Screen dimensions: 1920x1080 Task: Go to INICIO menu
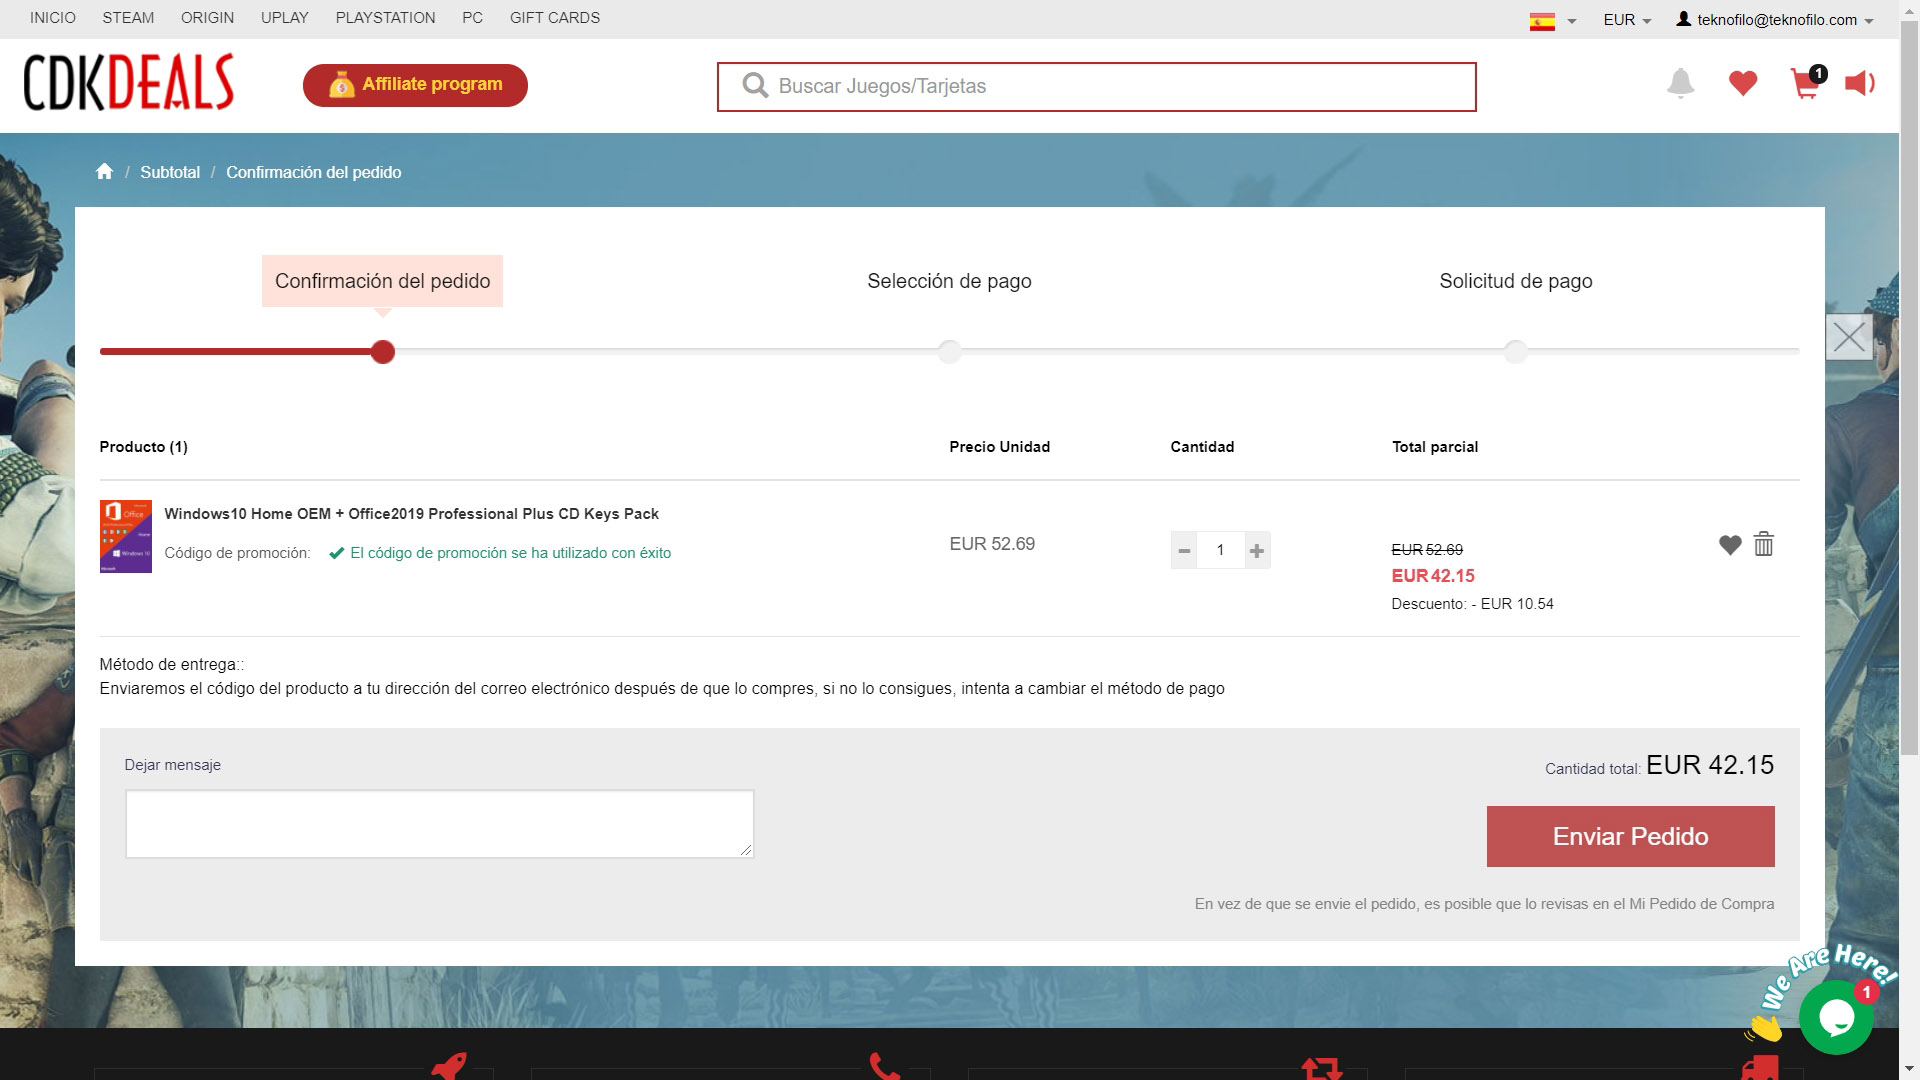(x=53, y=18)
